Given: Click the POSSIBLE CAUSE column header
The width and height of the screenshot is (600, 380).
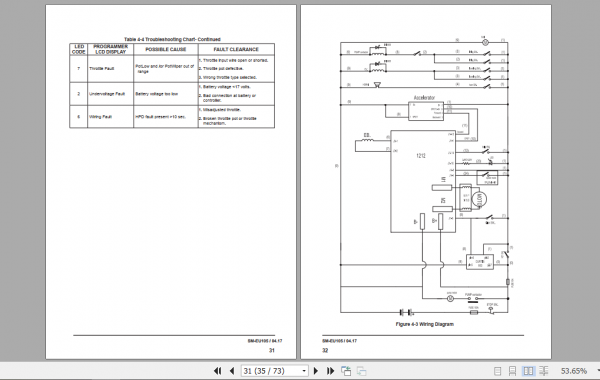Looking at the screenshot, I should (x=166, y=49).
